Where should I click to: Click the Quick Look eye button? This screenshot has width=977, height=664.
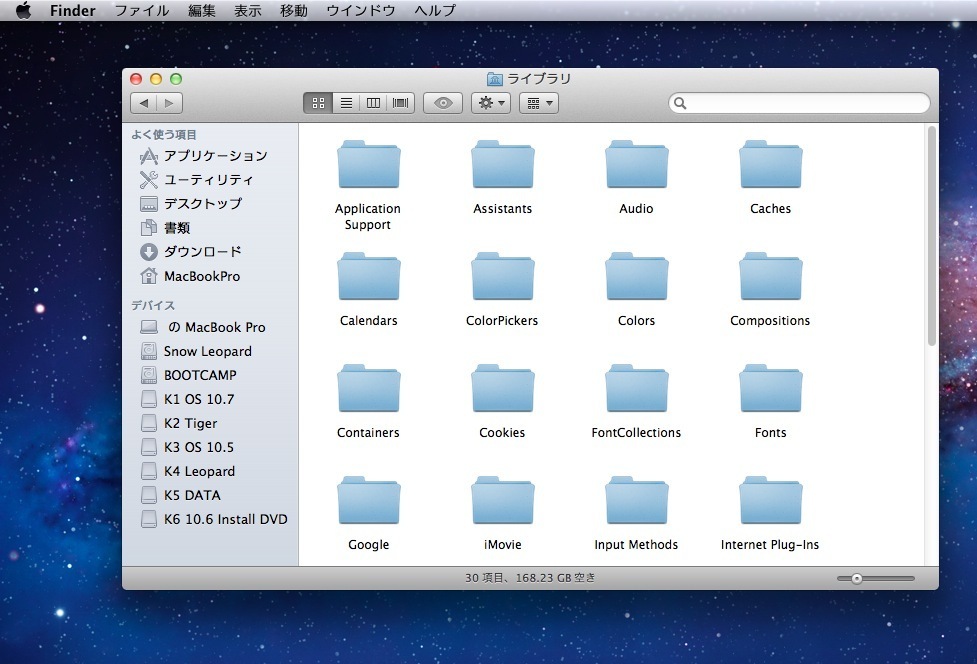[x=443, y=103]
